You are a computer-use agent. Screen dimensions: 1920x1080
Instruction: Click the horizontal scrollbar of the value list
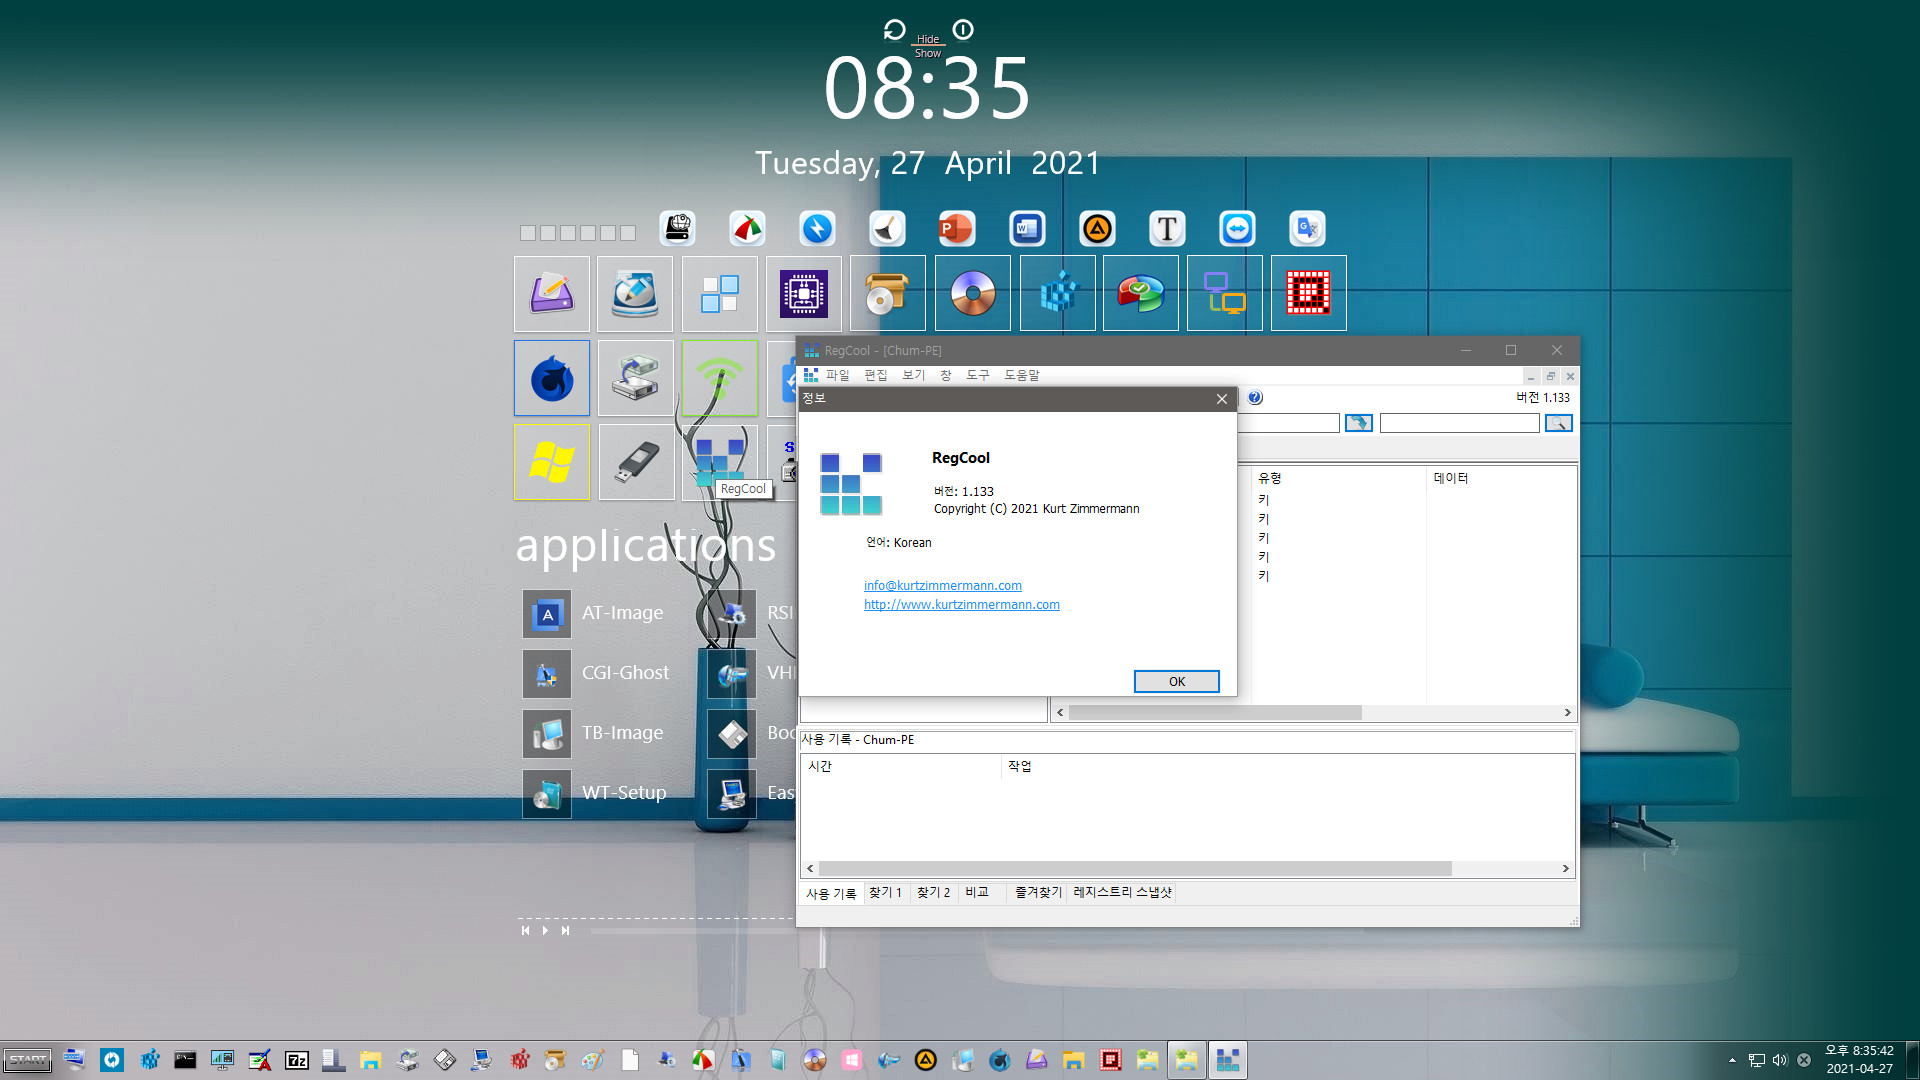[1215, 712]
